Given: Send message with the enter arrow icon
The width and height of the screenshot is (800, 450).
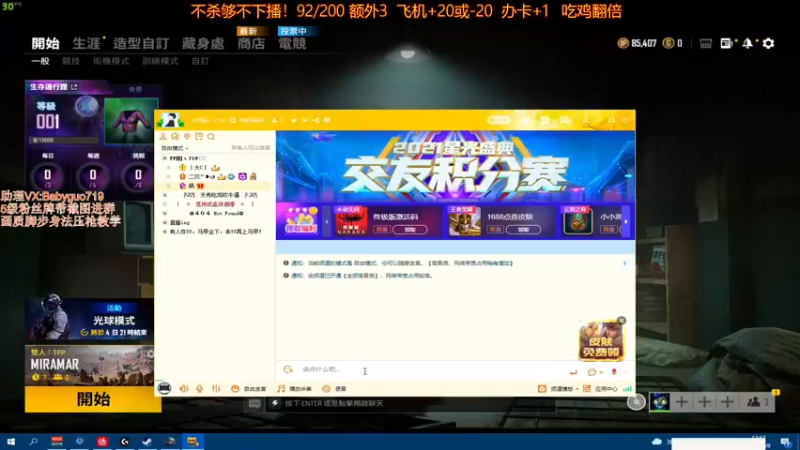Looking at the screenshot, I should tap(573, 372).
